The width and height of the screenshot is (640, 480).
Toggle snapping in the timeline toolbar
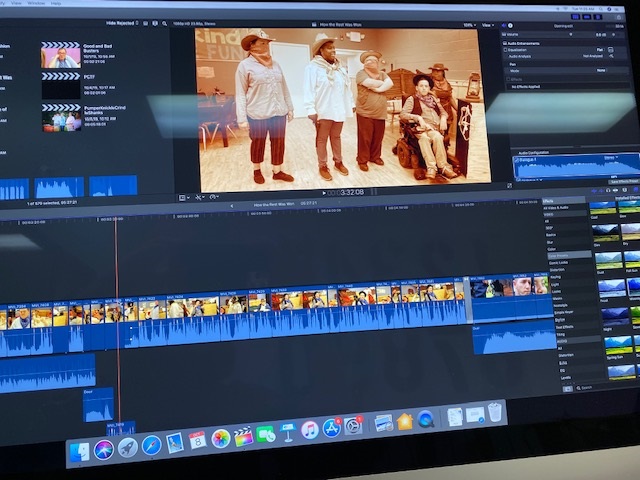tap(616, 190)
